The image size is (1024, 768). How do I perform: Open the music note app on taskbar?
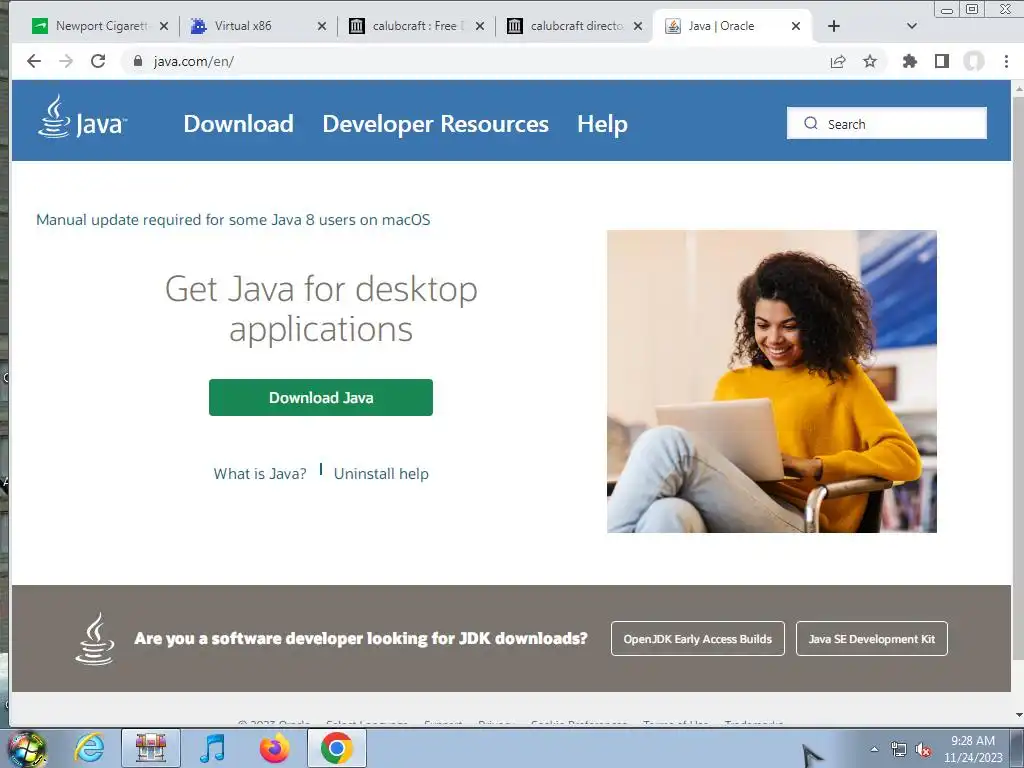(x=212, y=748)
